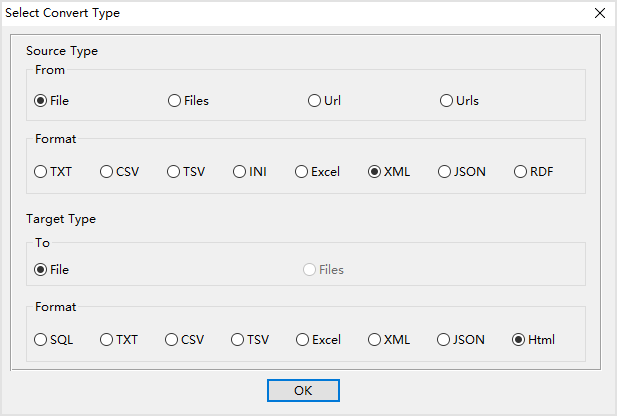Pick TXT as source format

click(53, 172)
